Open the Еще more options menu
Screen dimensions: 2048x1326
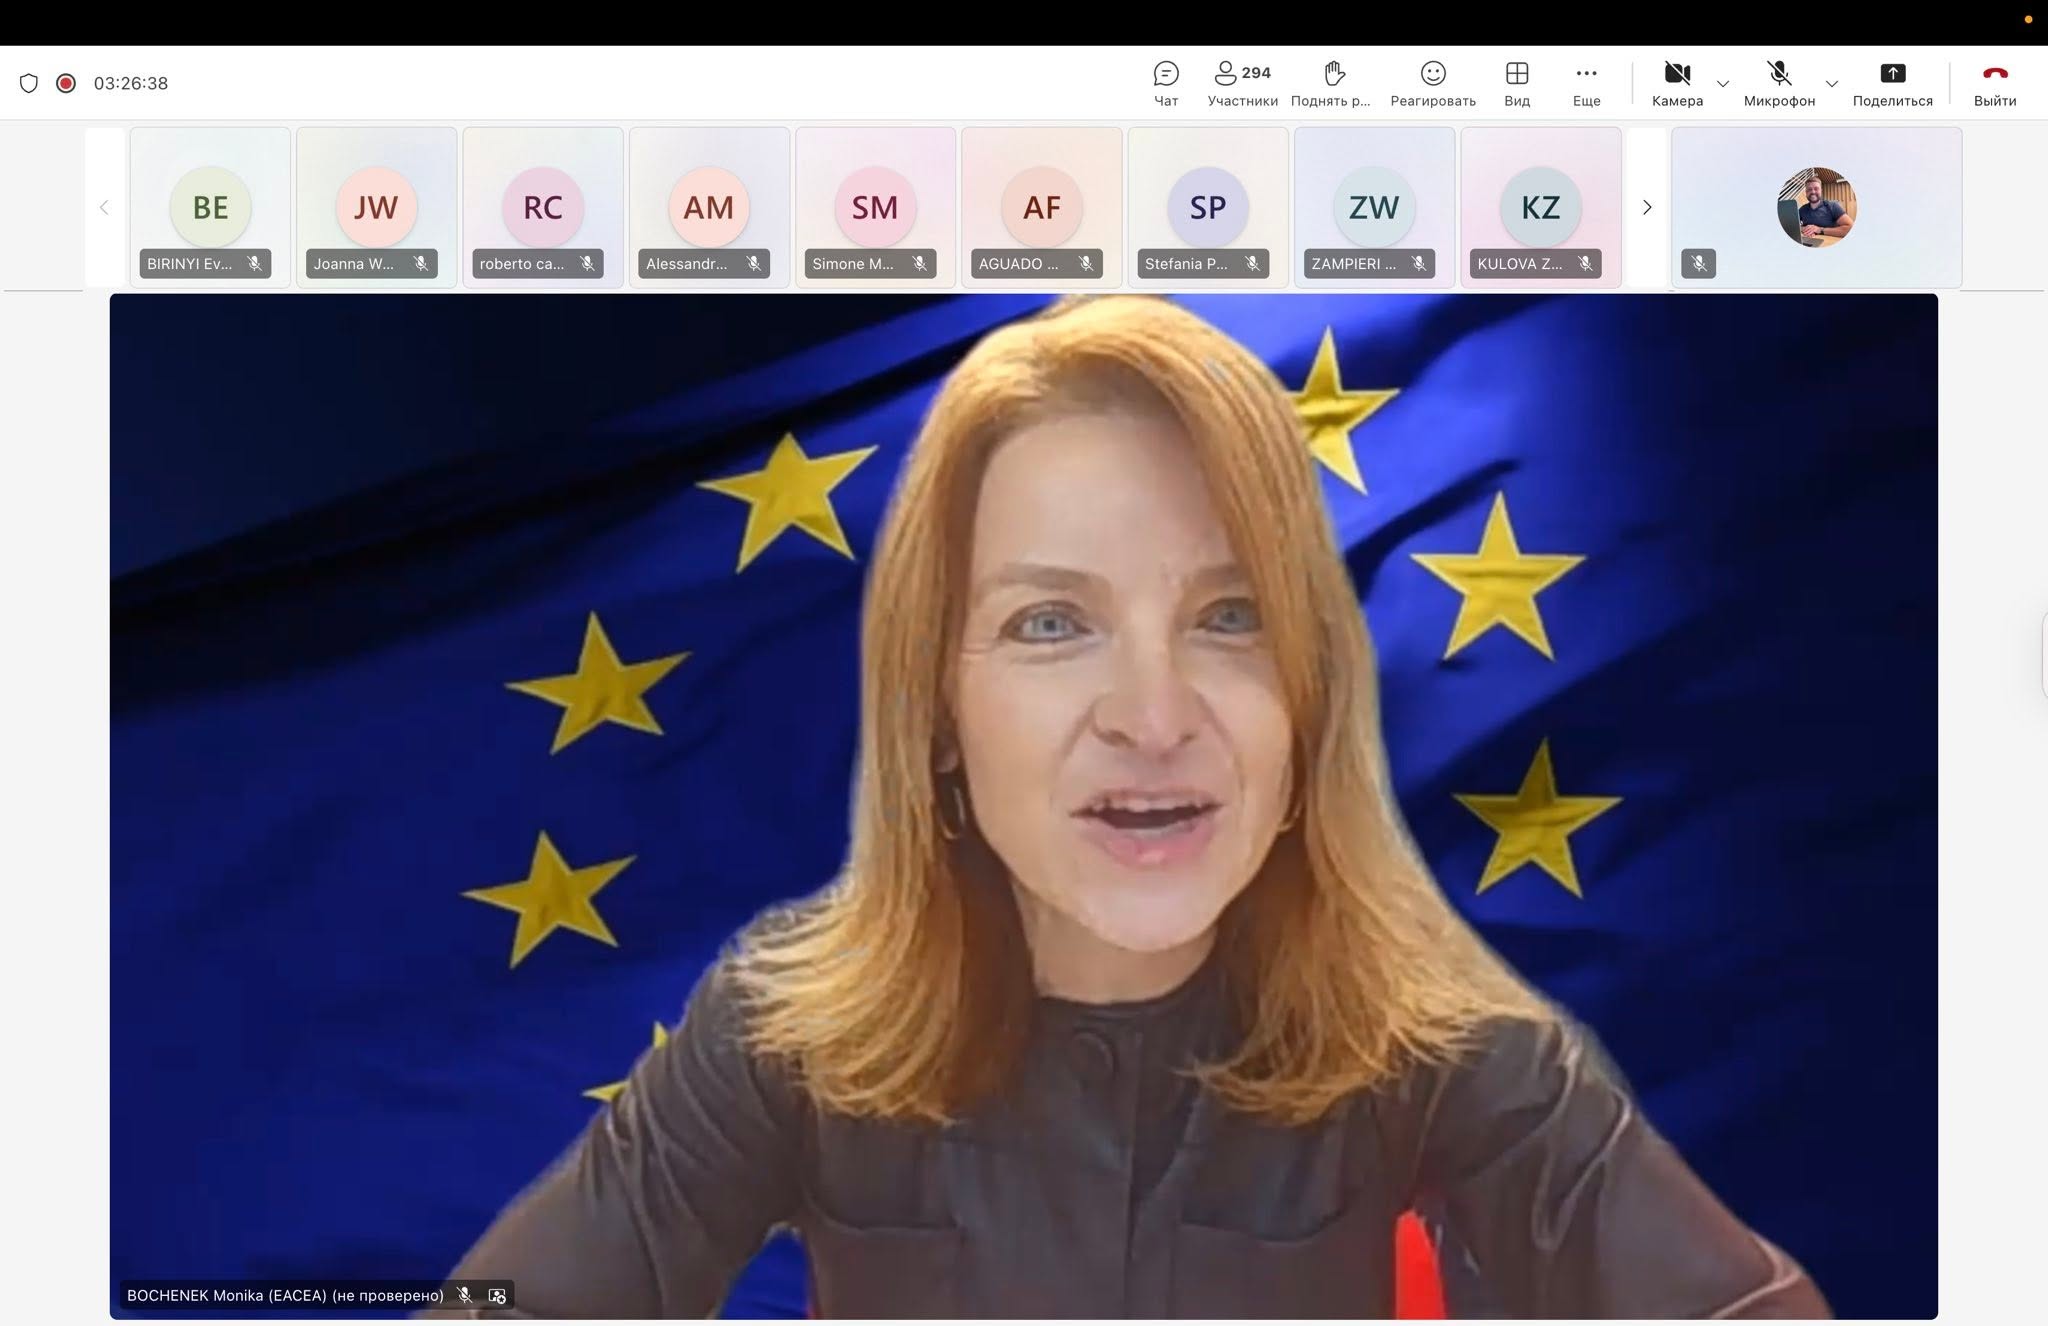tap(1586, 84)
